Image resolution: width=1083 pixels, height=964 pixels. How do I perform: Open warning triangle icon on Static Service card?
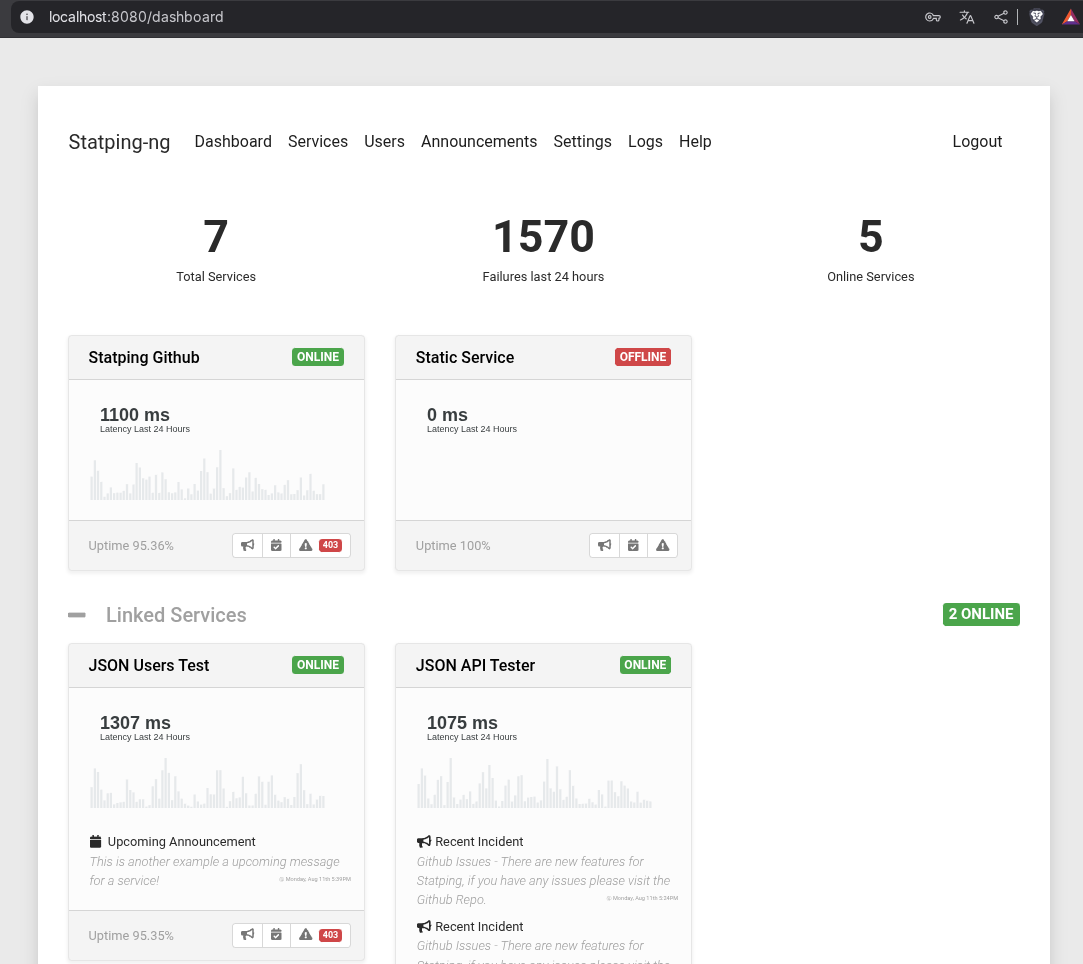pos(662,545)
